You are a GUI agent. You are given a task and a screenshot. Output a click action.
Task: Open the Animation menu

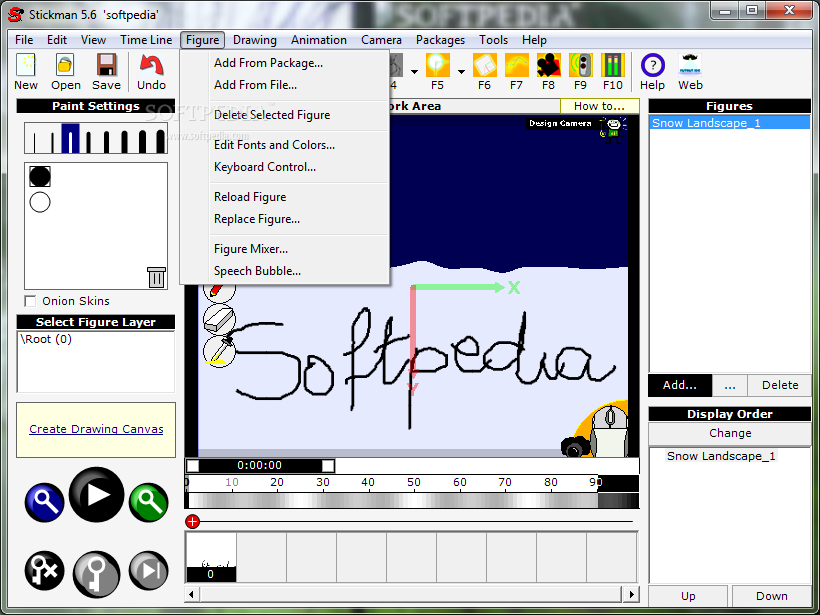pos(318,40)
